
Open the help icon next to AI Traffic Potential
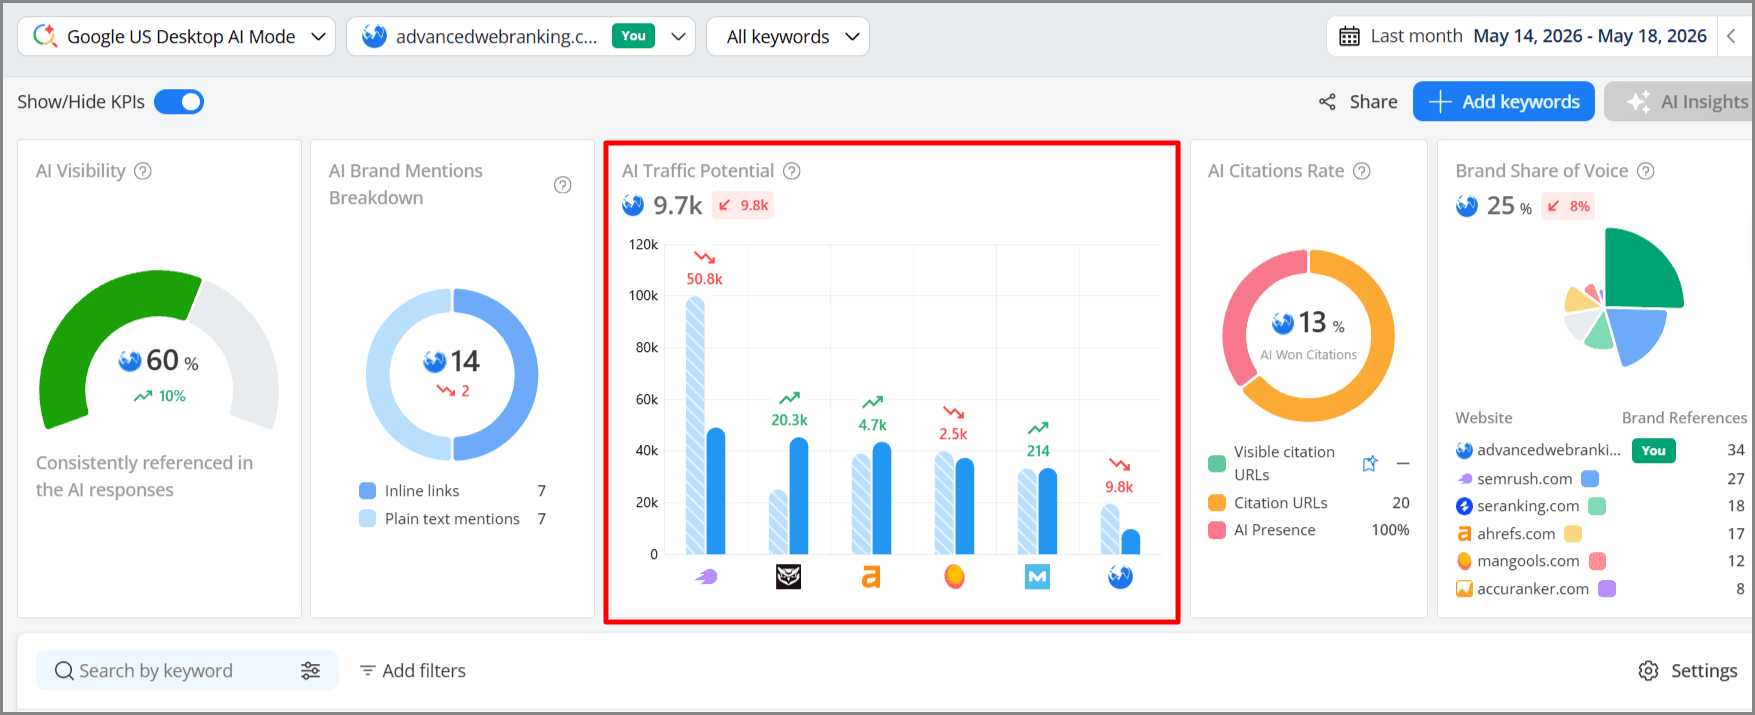click(792, 171)
